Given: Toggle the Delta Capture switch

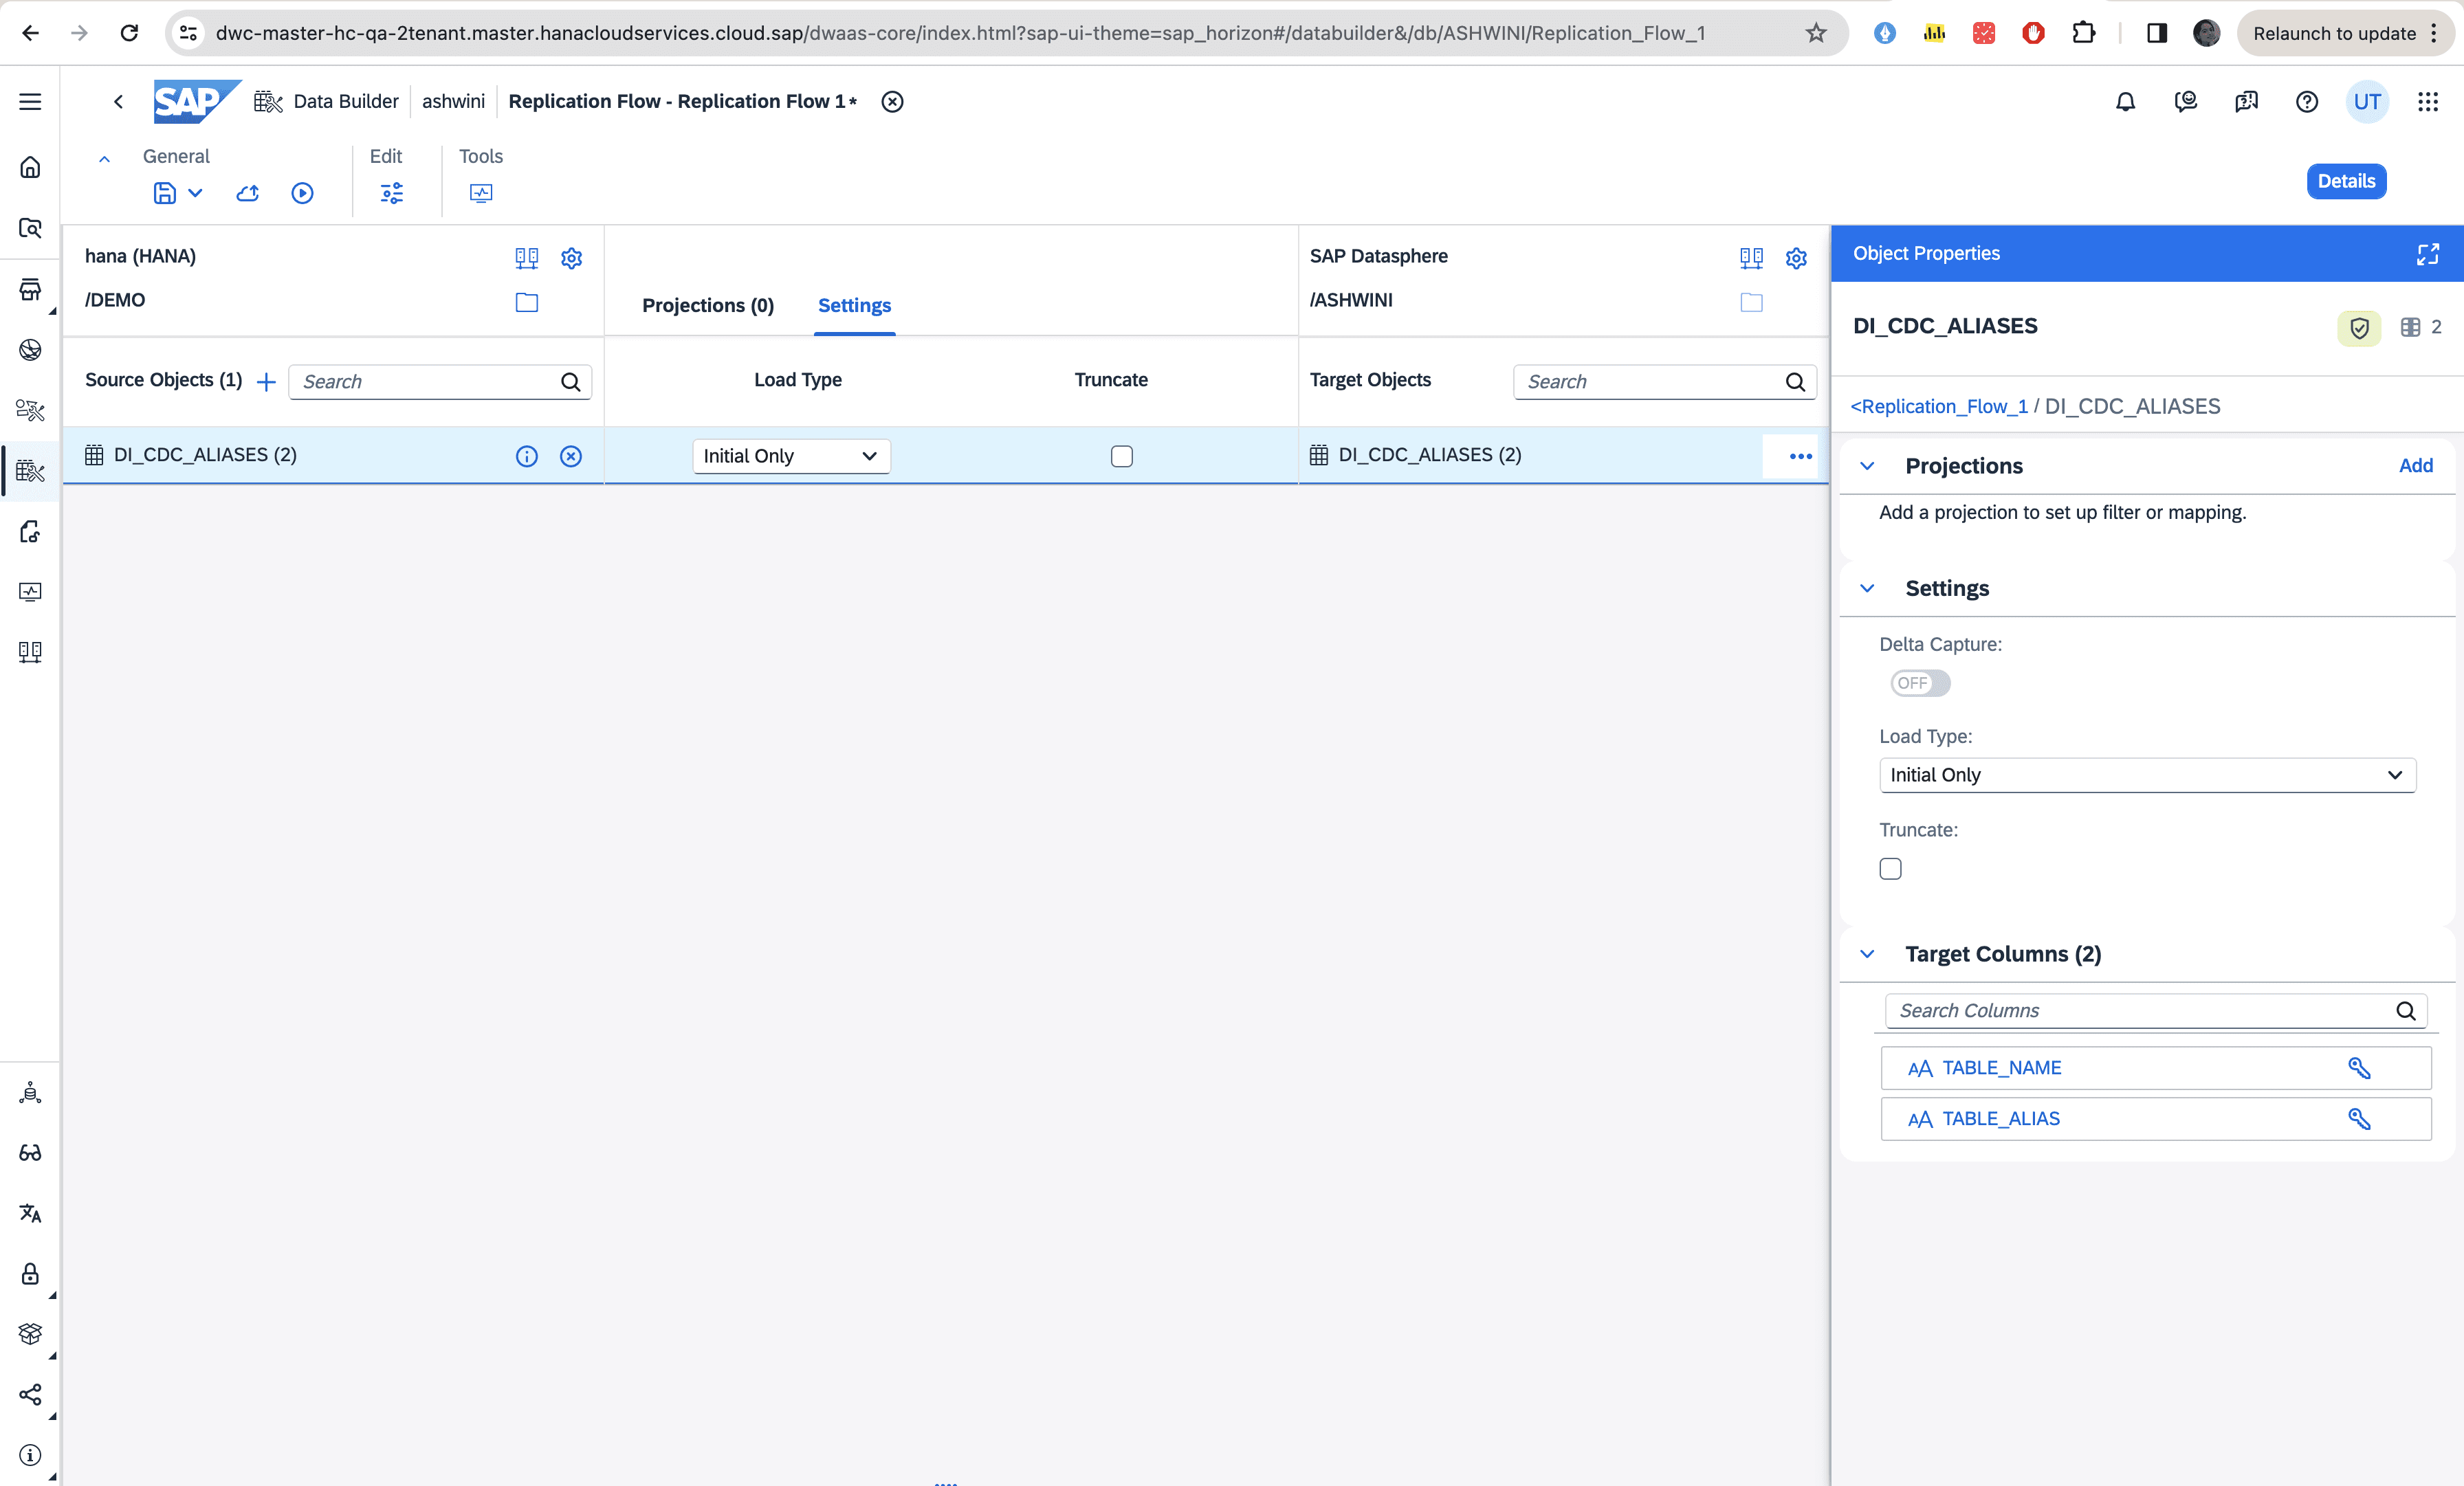Looking at the screenshot, I should click(1919, 683).
